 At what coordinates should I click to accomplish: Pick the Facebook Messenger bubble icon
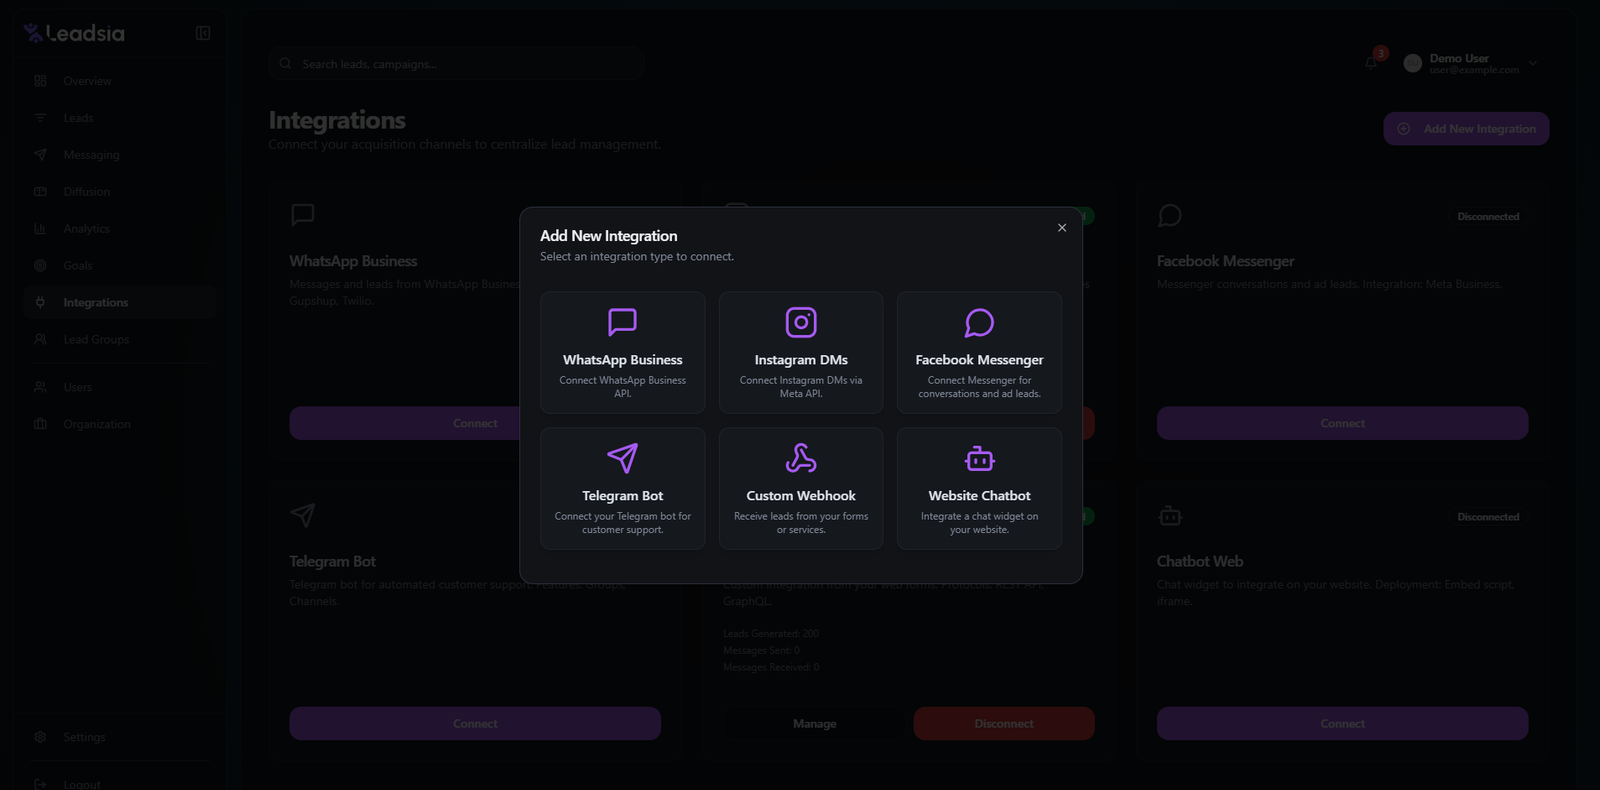click(x=979, y=322)
